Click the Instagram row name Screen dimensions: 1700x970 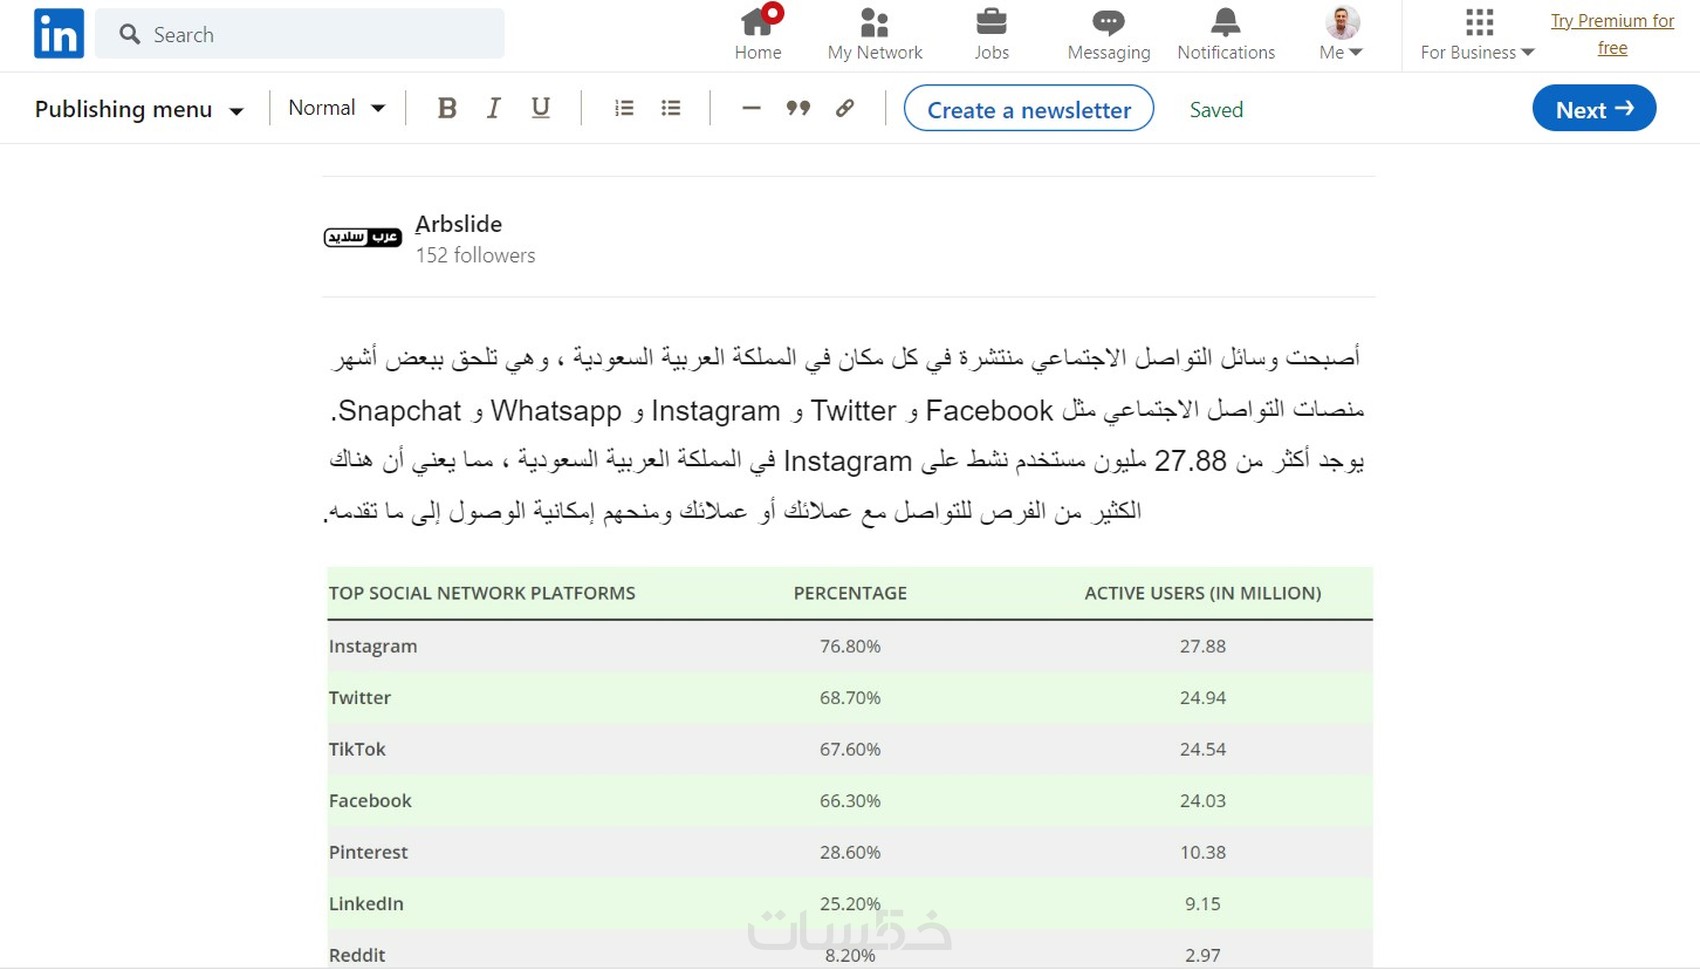(x=373, y=646)
